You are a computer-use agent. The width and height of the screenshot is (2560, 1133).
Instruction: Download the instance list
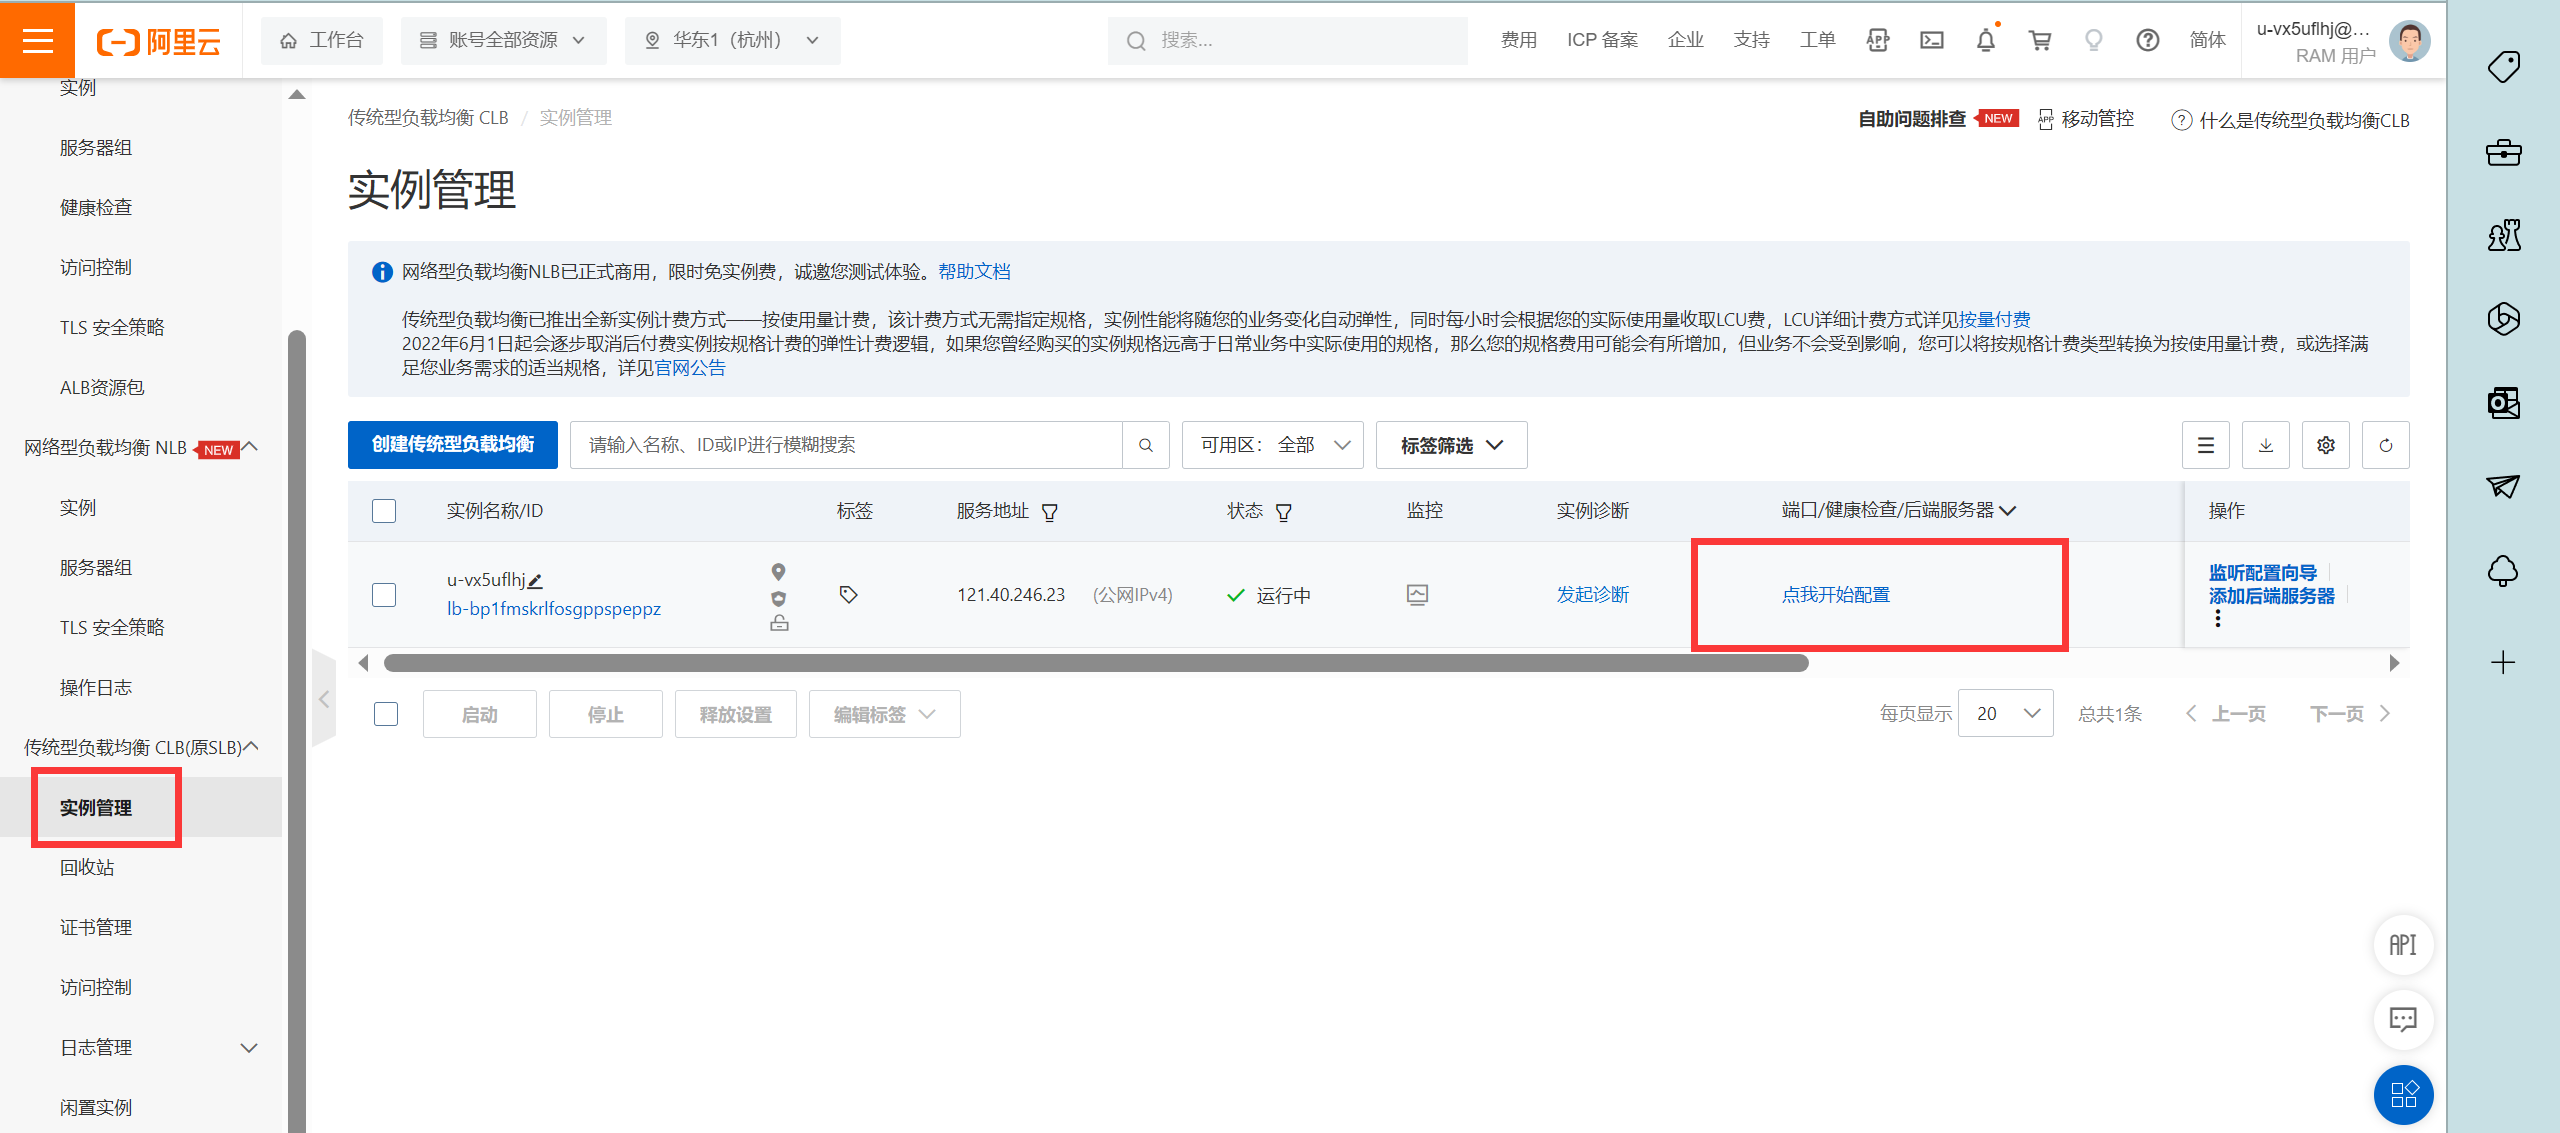2266,445
